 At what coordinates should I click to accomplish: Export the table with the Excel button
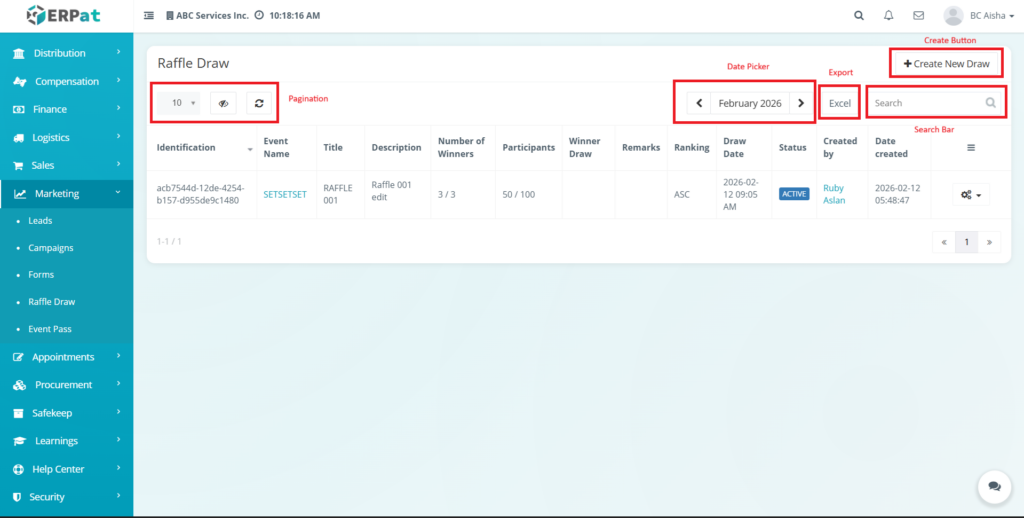click(x=839, y=103)
